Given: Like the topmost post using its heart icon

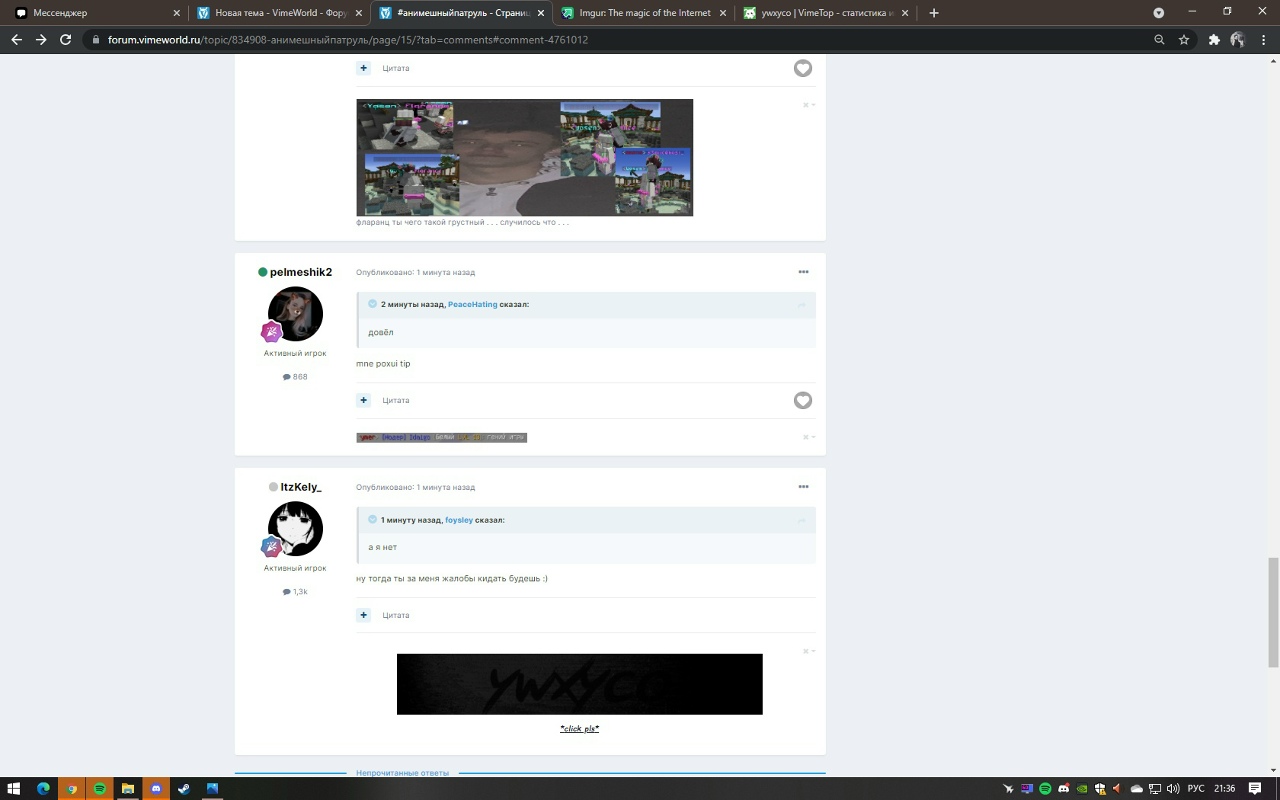Looking at the screenshot, I should [803, 68].
